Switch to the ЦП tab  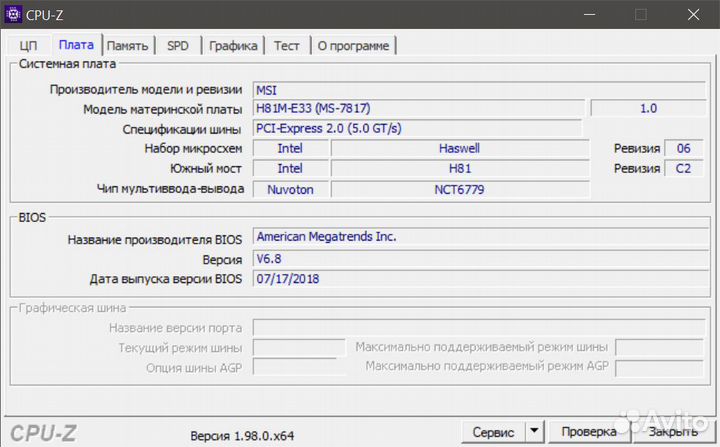coord(28,45)
